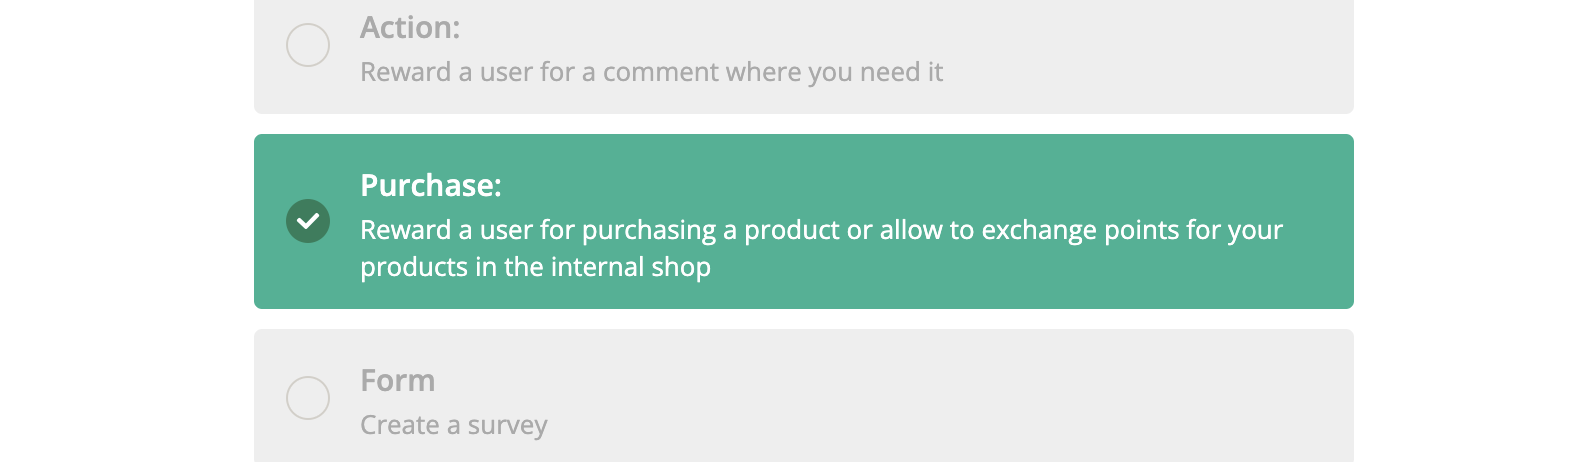Click the "Action:" option heading
1576x462 pixels.
(x=410, y=28)
